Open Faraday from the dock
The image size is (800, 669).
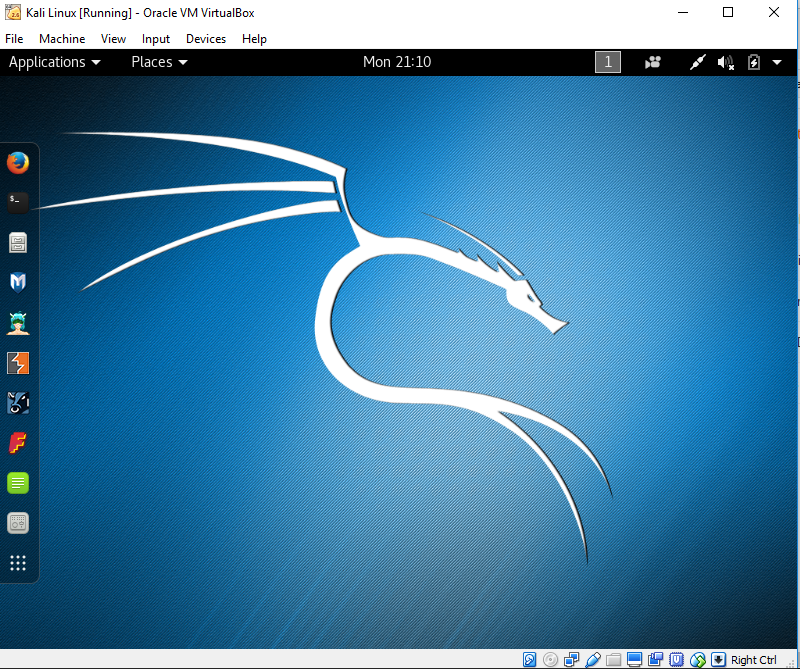click(x=18, y=442)
